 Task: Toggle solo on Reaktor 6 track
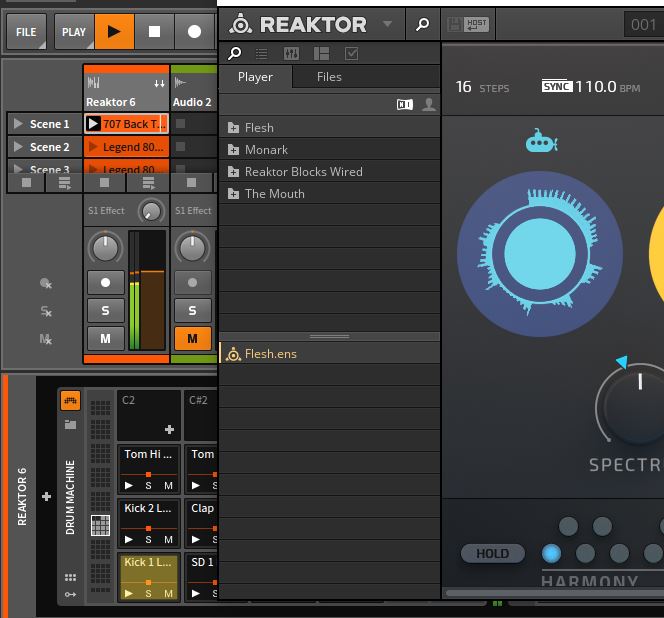point(105,310)
